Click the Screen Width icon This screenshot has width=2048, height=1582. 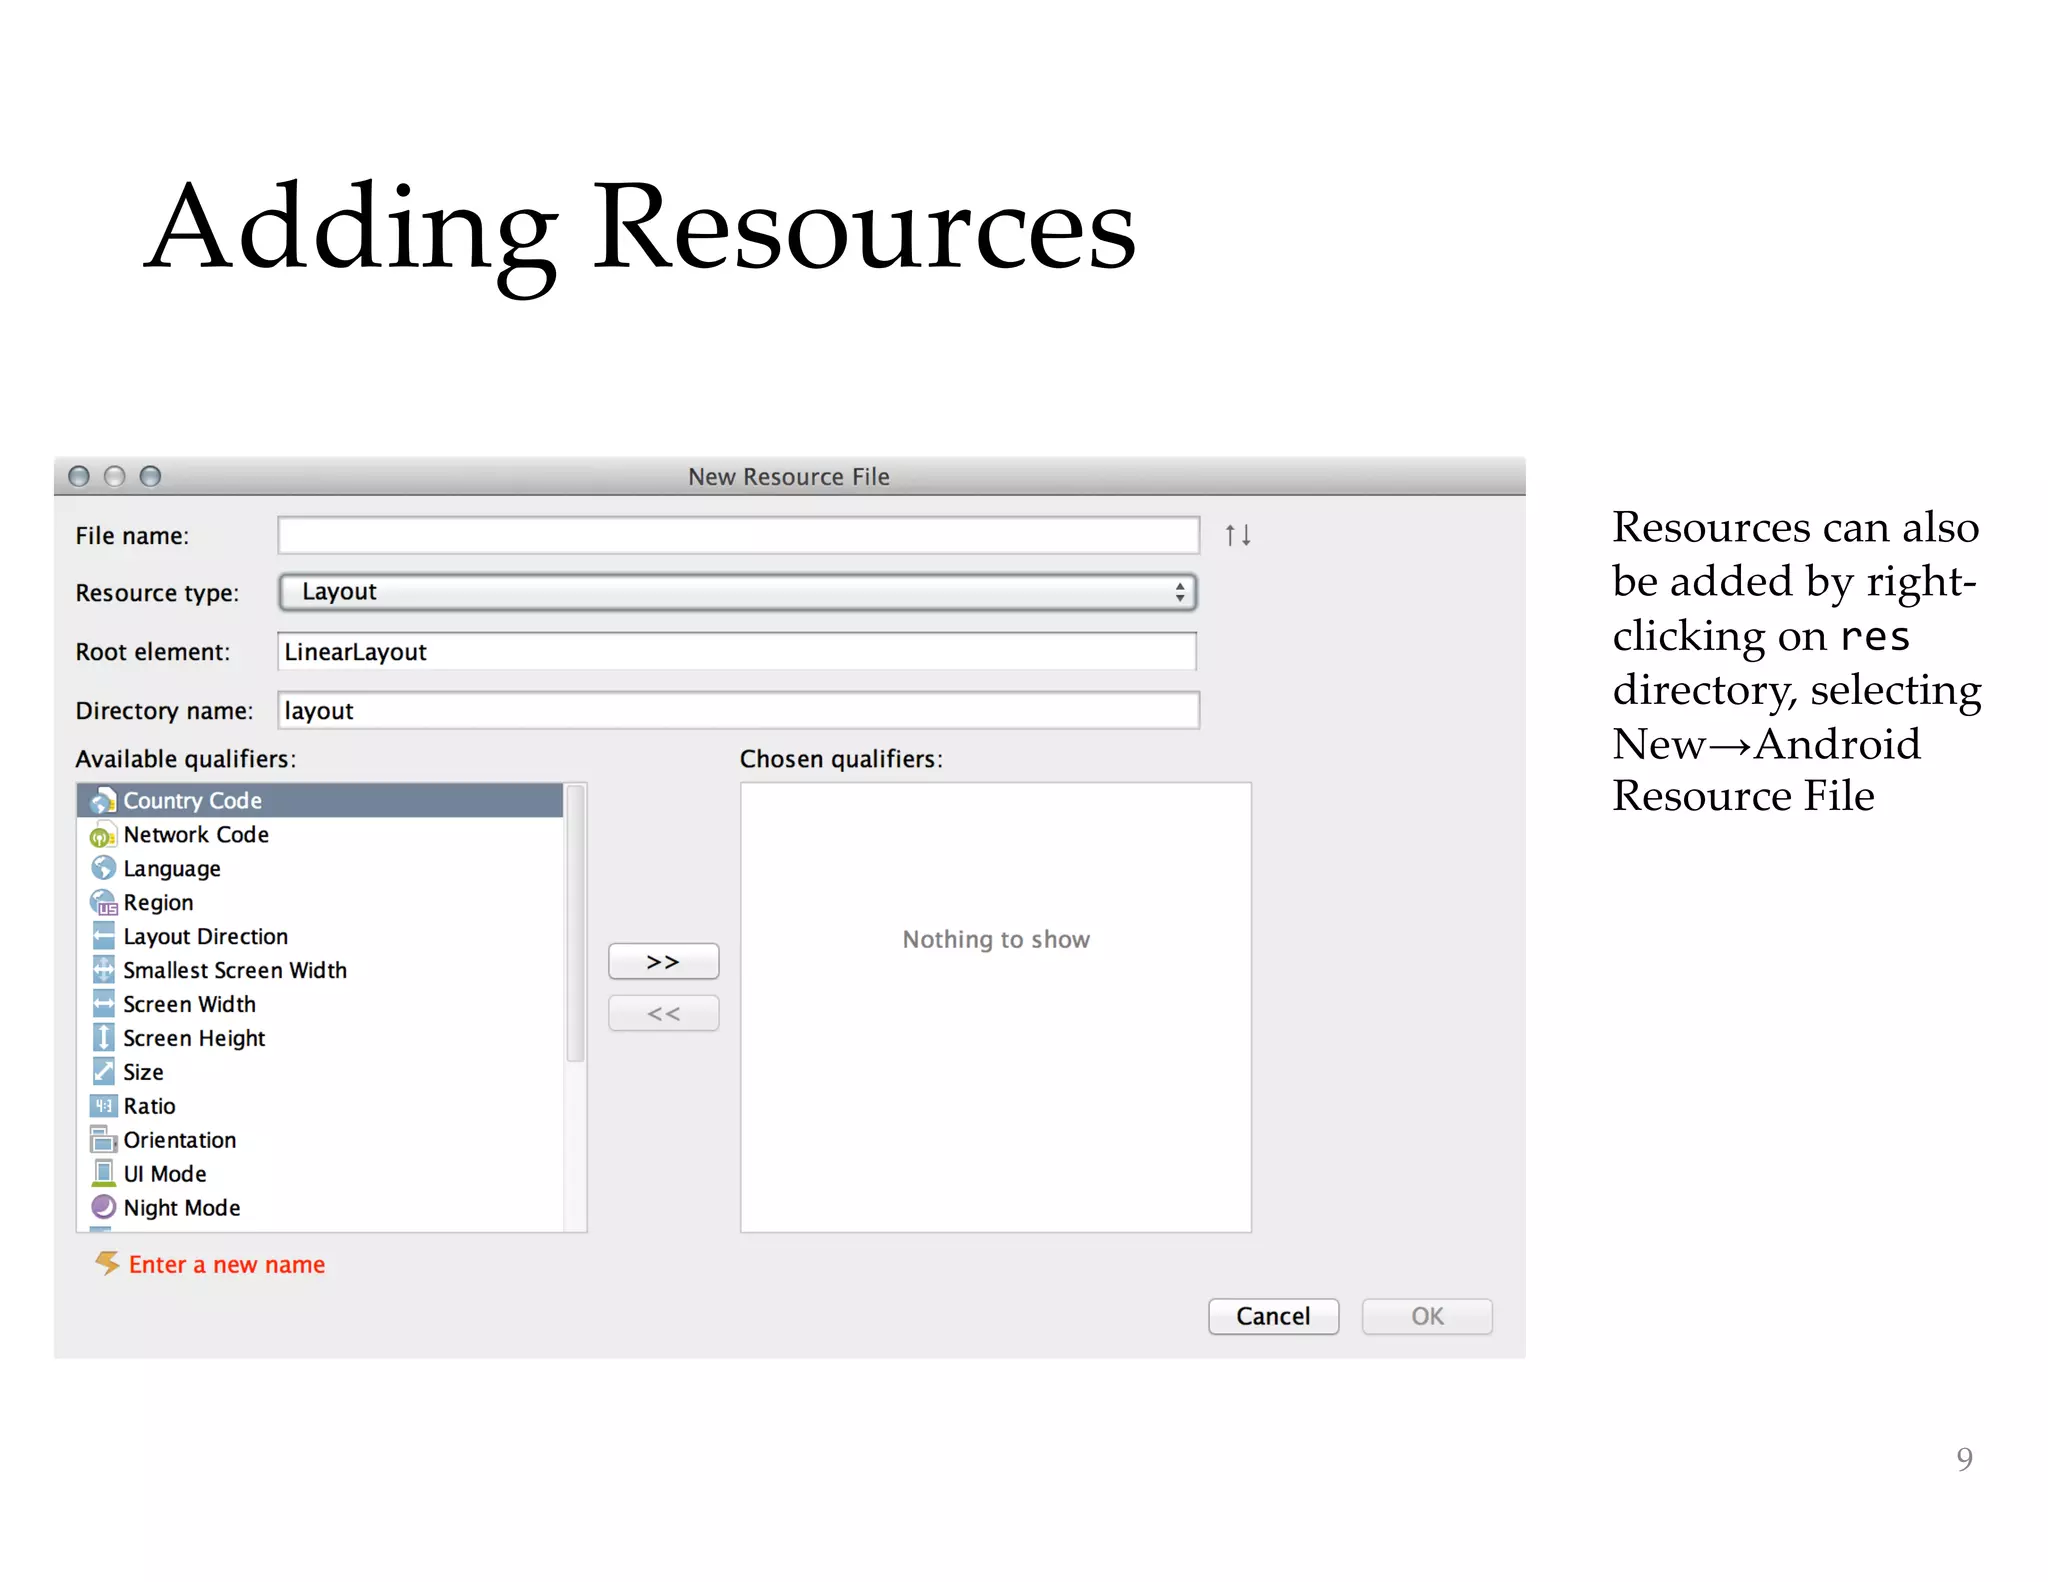tap(103, 1003)
